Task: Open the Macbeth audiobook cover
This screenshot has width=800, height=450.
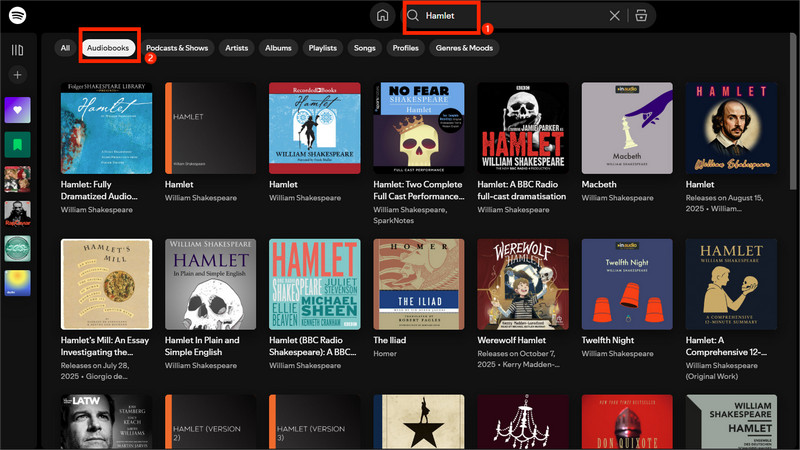Action: click(627, 128)
